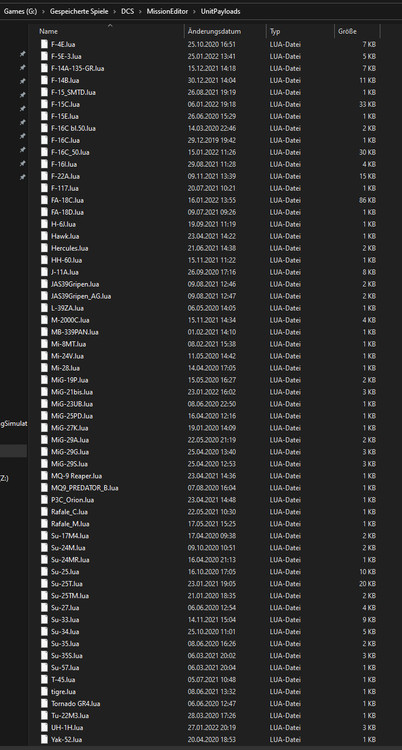Click the file icon of F-14B.lua
402x750 pixels.
(45, 80)
